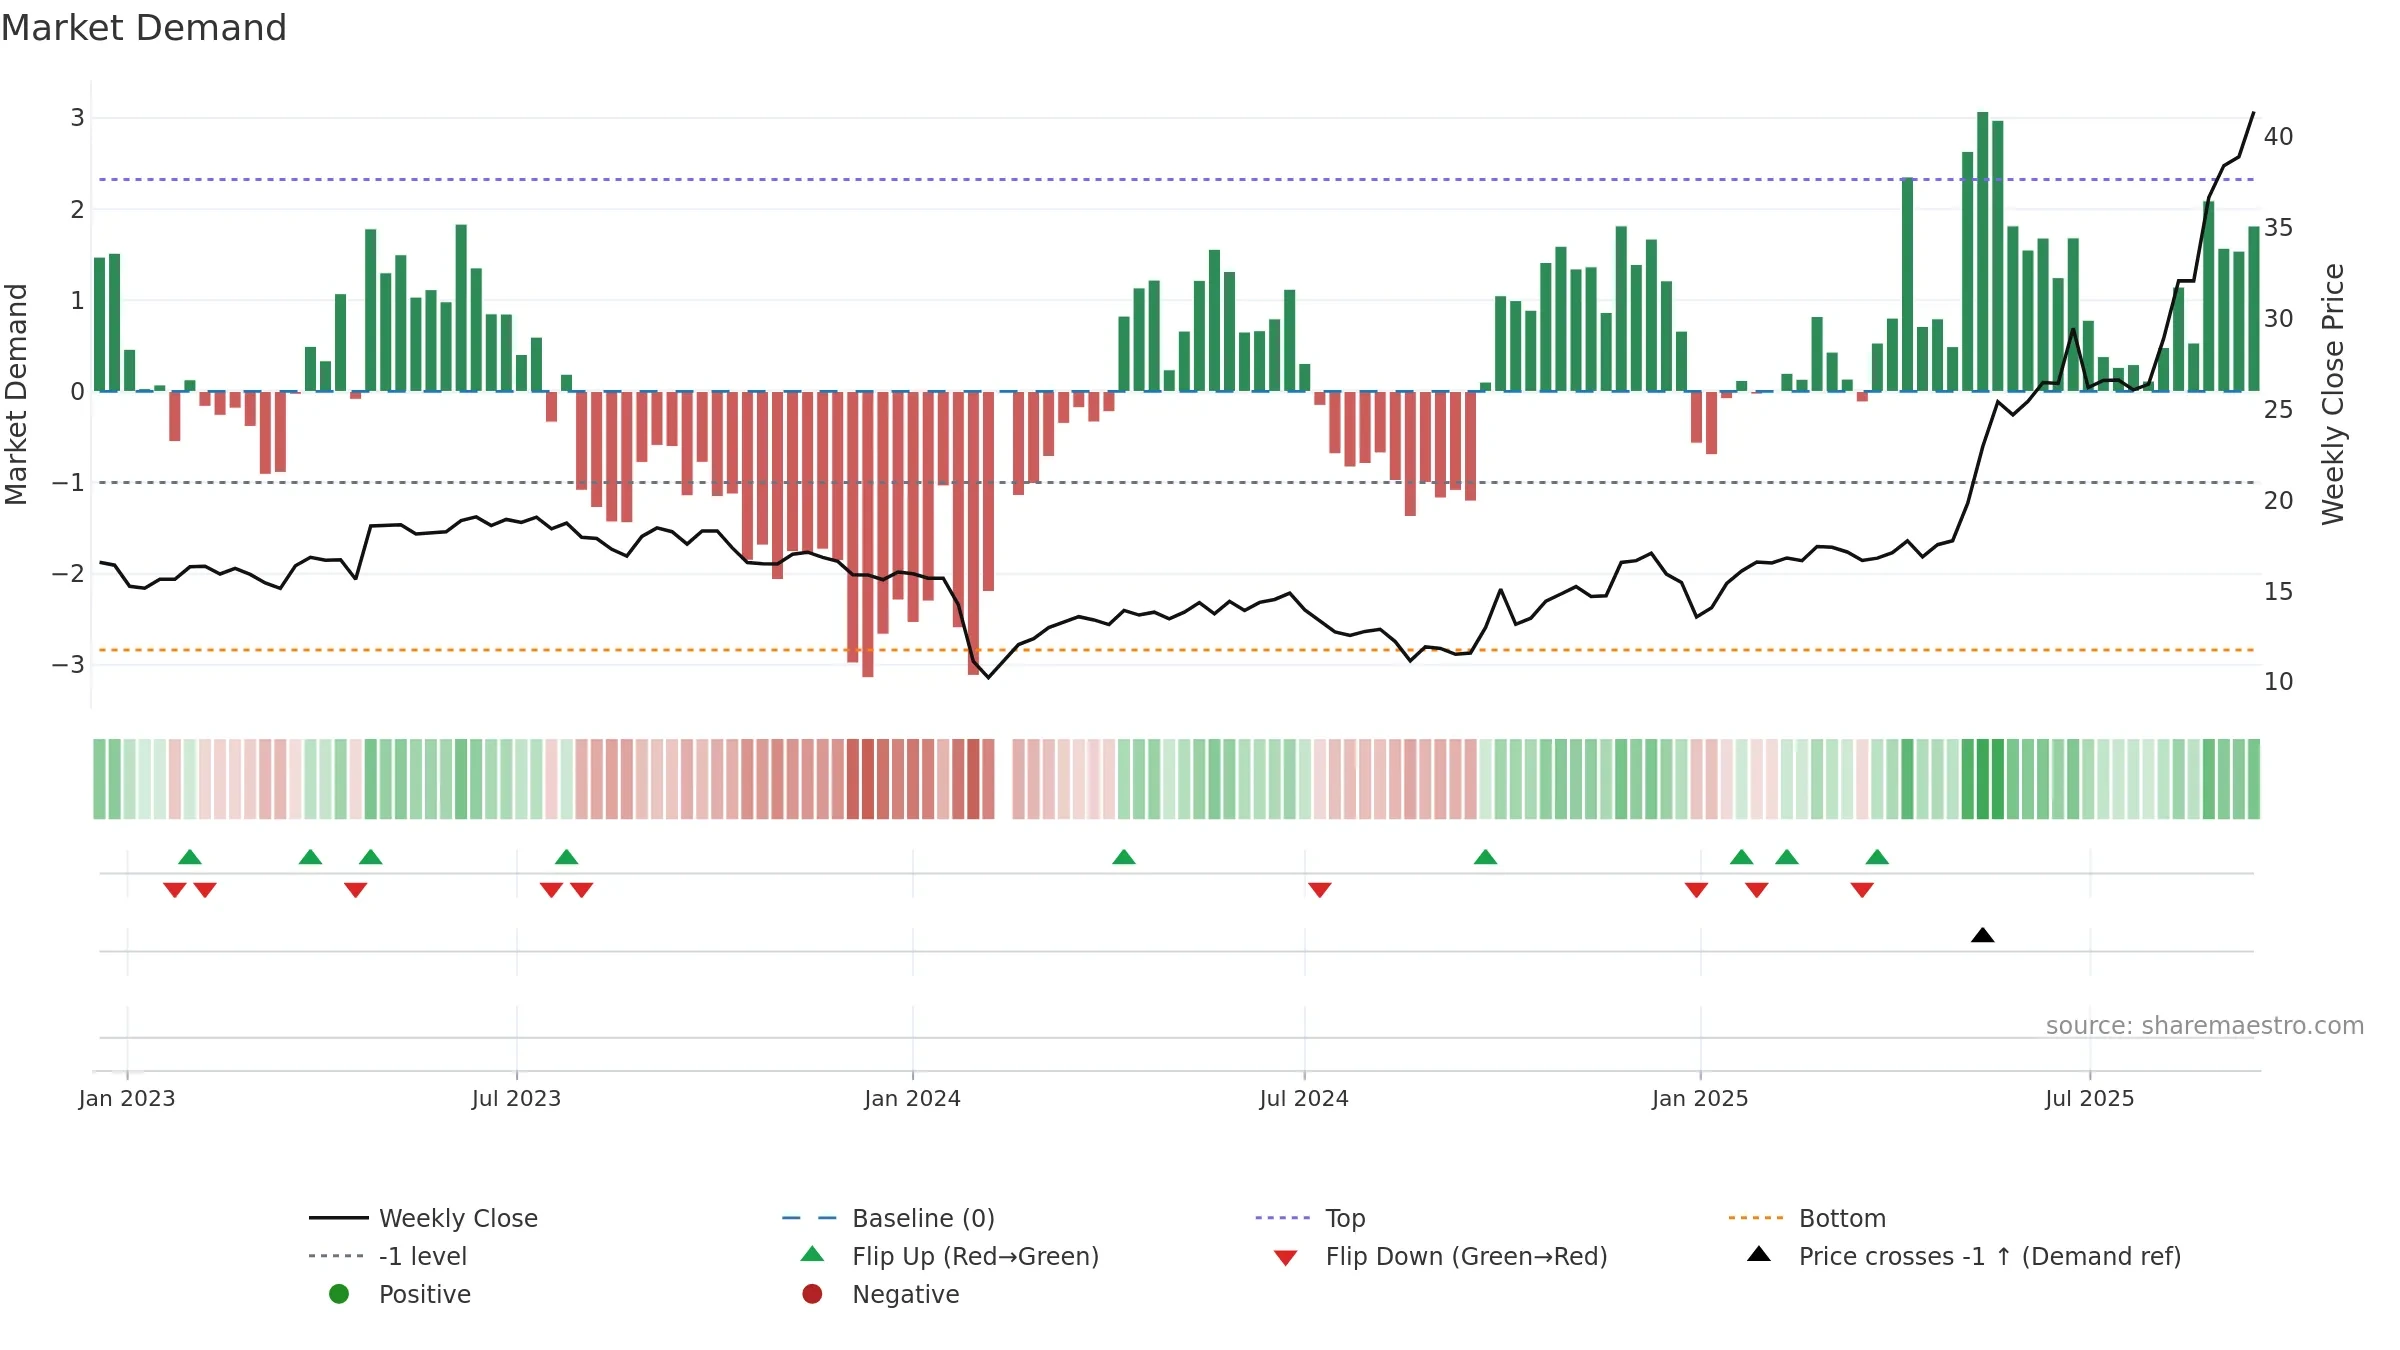
Task: Click the Price crosses -1 legend text
Action: pyautogui.click(x=1990, y=1256)
